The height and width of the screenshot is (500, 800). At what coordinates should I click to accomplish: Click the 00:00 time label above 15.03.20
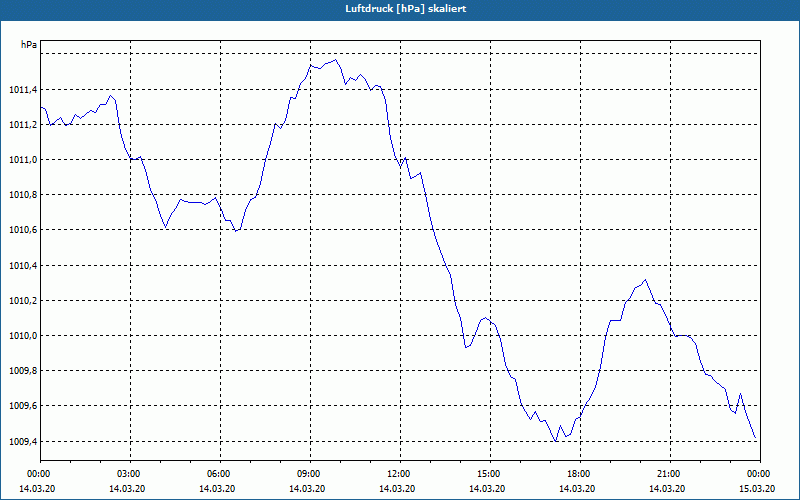click(760, 473)
